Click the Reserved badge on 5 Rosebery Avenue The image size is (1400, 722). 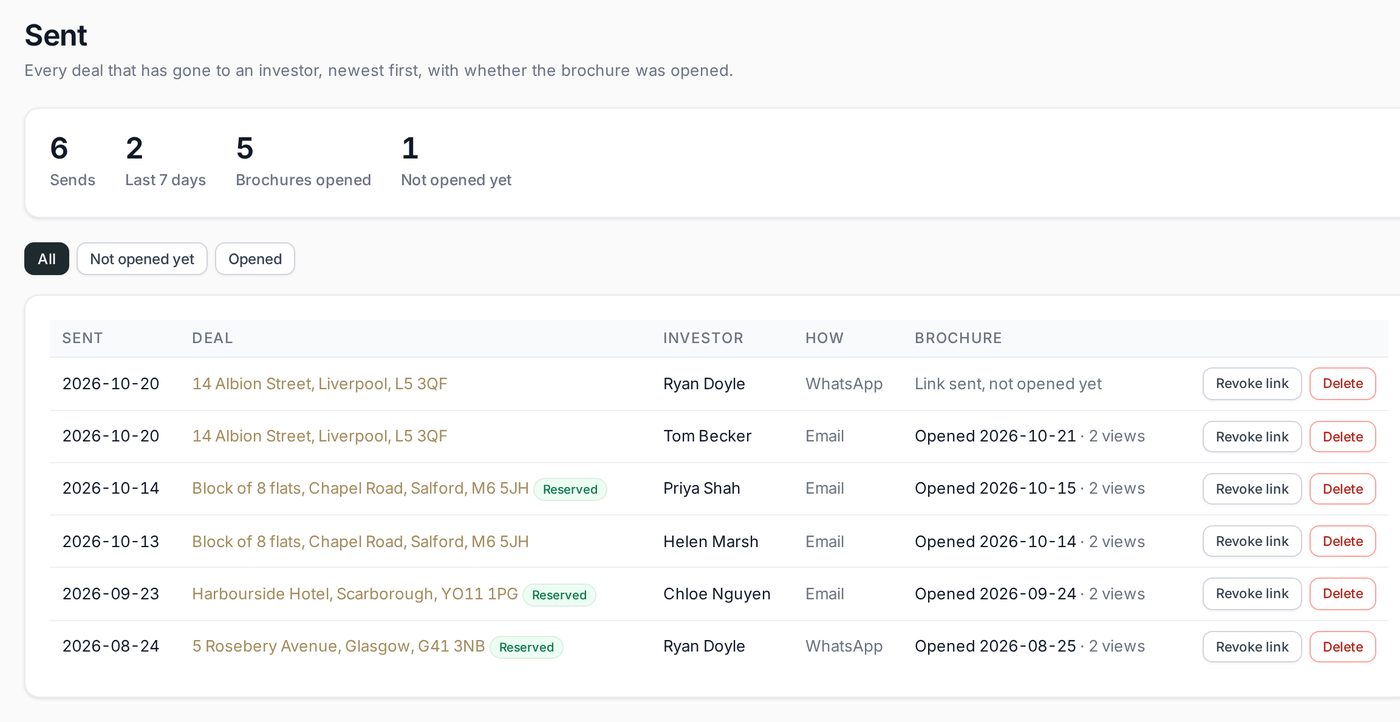coord(526,647)
